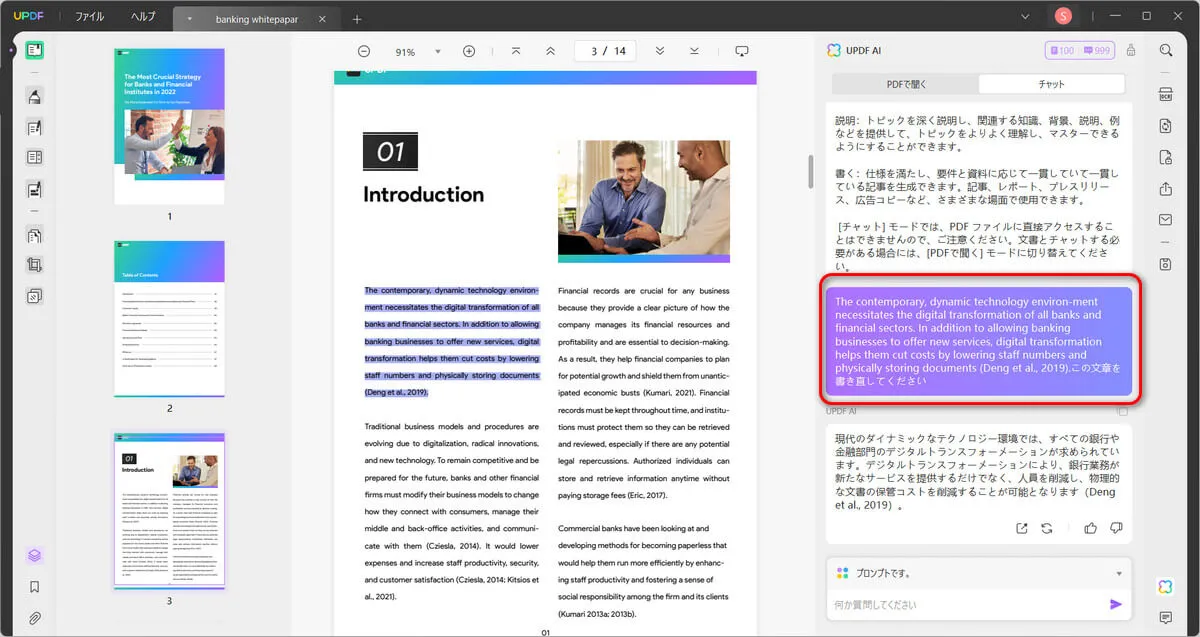Image resolution: width=1200 pixels, height=637 pixels.
Task: Open the Edit PDF tool
Action: (x=35, y=127)
